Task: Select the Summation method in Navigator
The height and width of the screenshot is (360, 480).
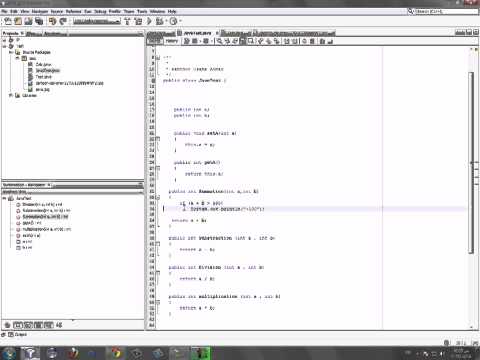Action: click(x=45, y=217)
